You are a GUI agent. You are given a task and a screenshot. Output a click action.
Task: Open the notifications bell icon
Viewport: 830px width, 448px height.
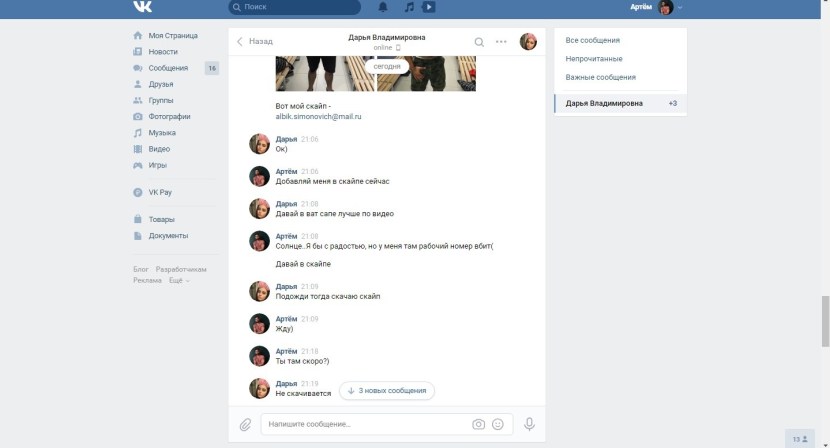click(383, 7)
